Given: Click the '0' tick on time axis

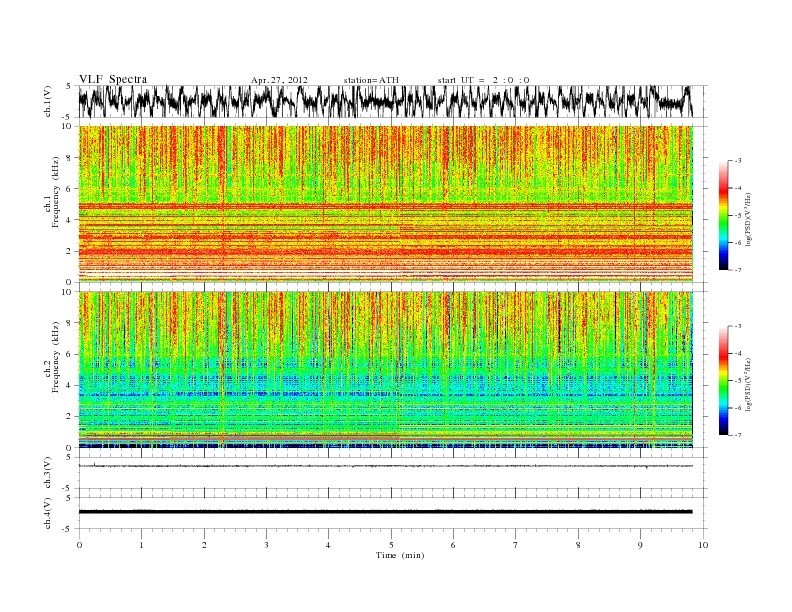Looking at the screenshot, I should [79, 545].
